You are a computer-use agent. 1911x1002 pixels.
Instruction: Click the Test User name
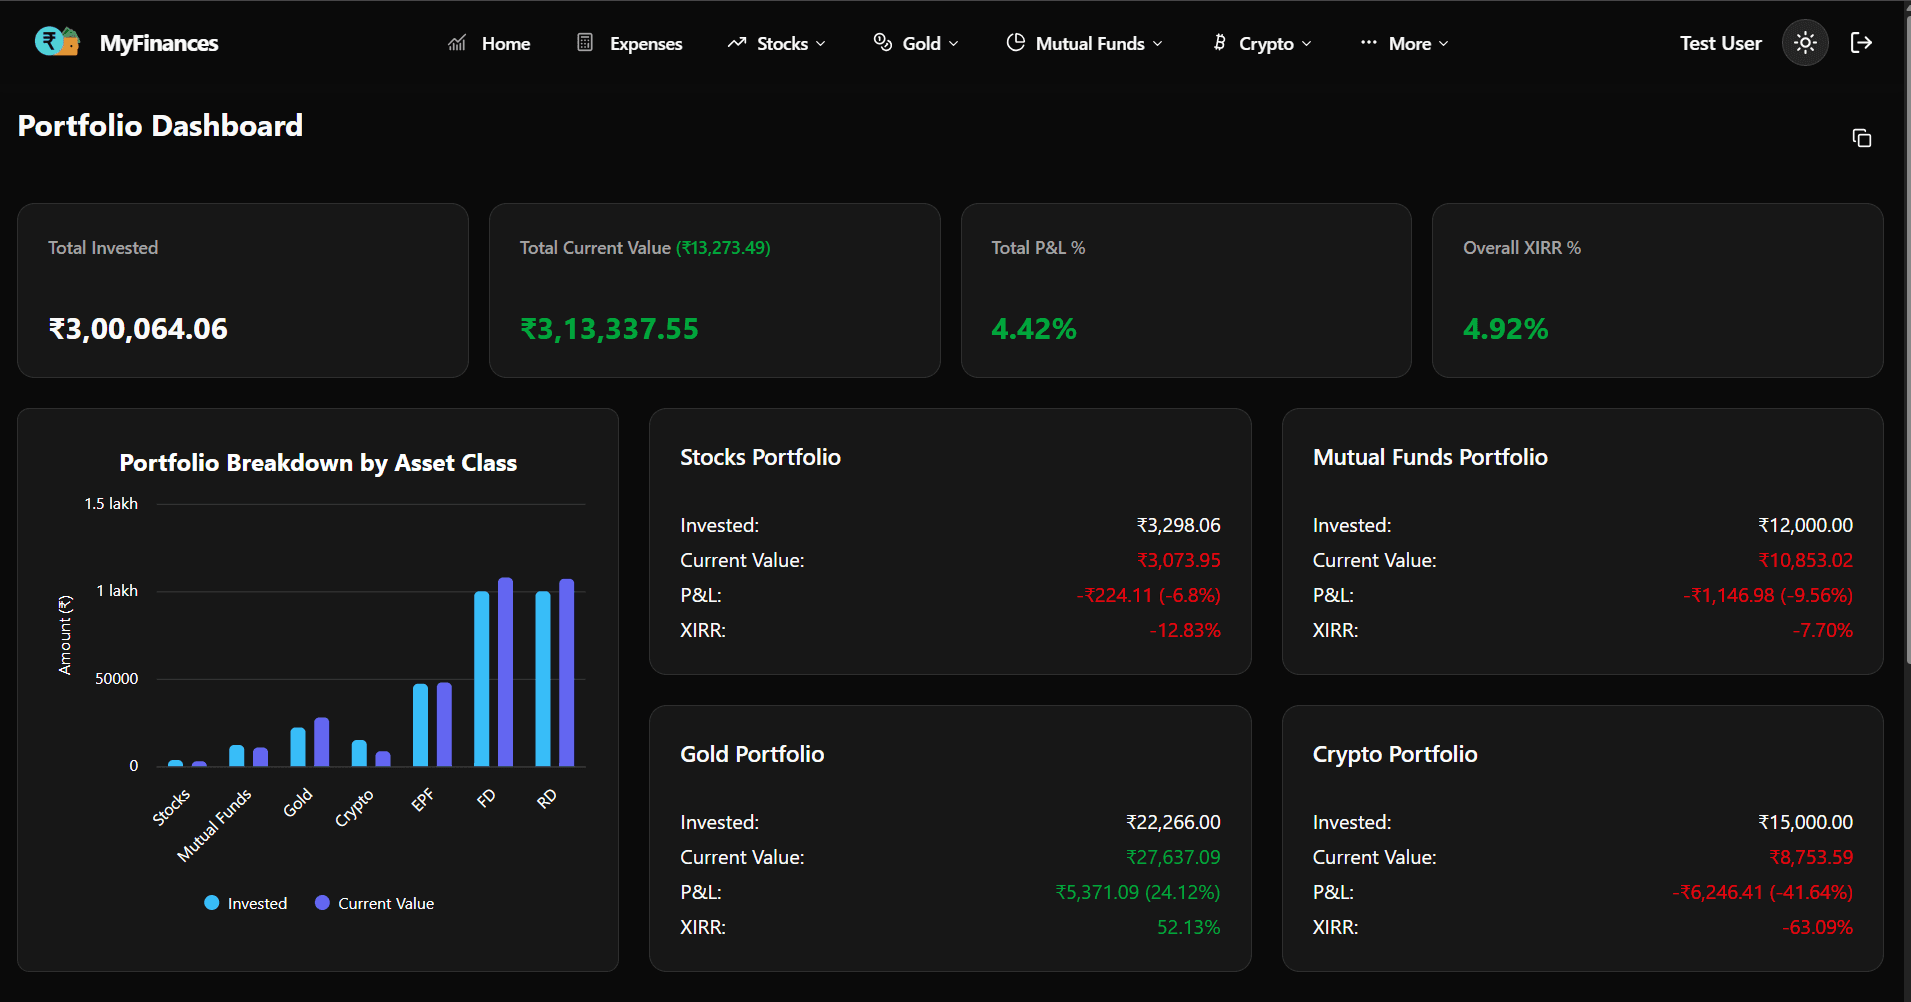(1719, 42)
